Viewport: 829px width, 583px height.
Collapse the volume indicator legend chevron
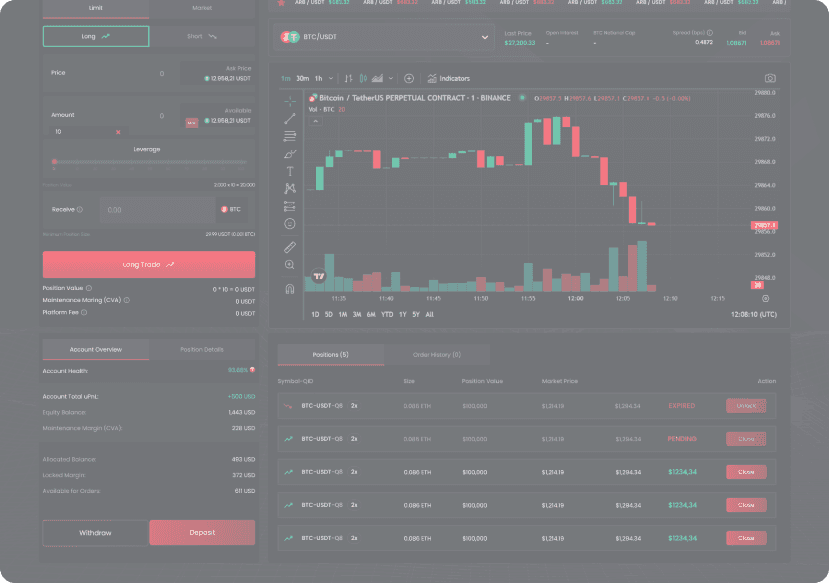315,121
